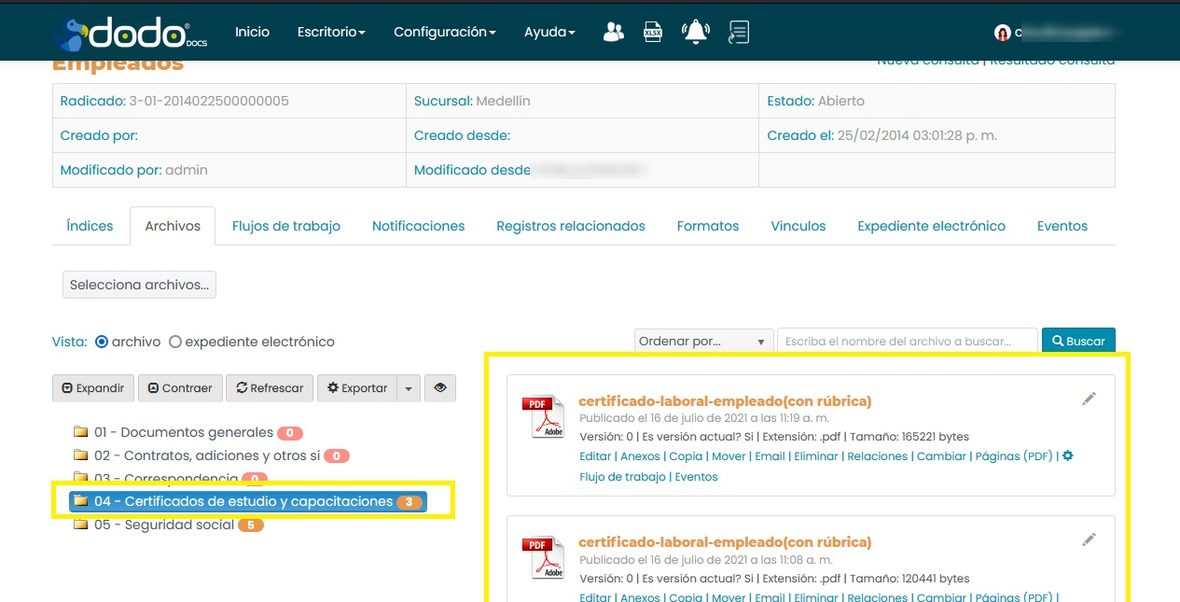Switch to the Formatos tab

(707, 226)
